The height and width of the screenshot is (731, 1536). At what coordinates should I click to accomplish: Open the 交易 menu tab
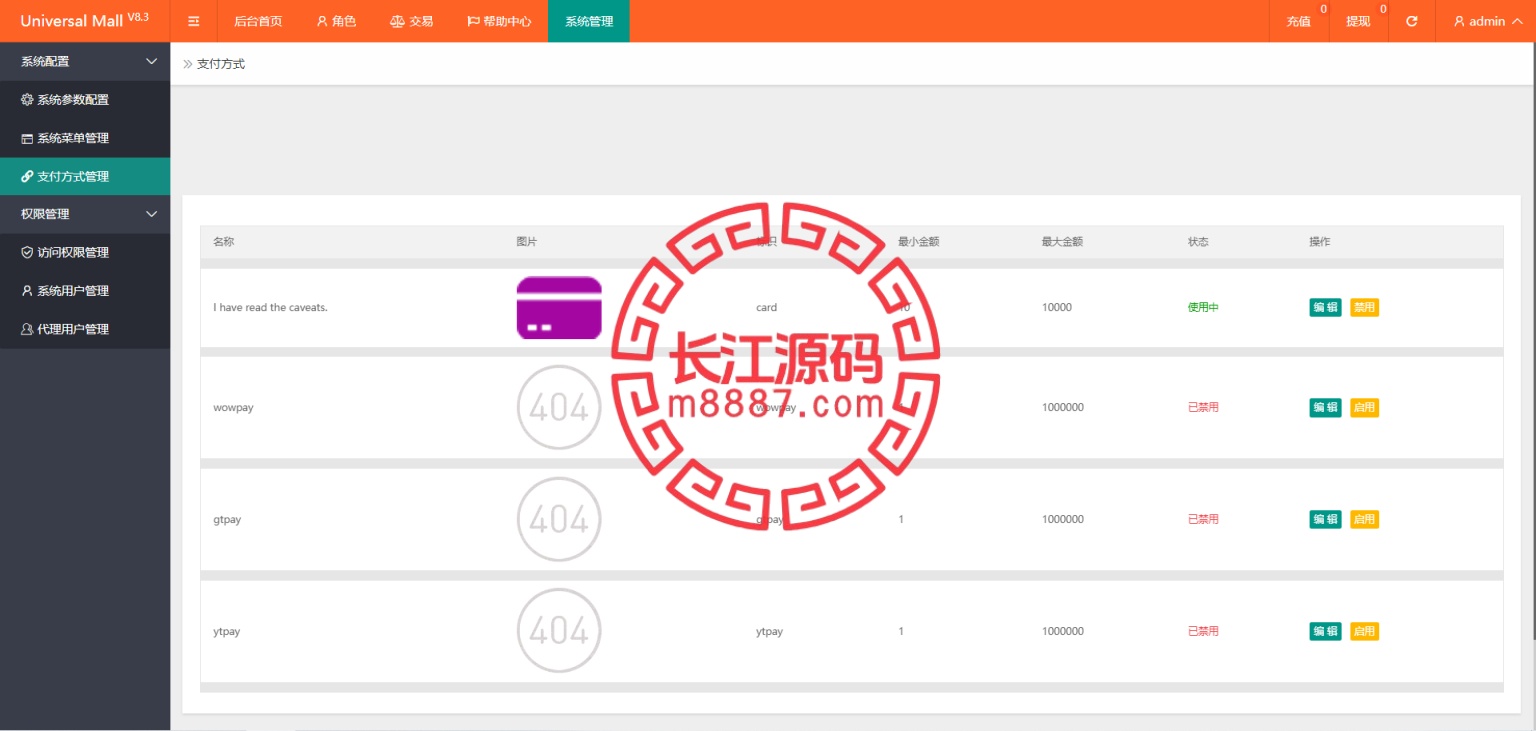[411, 21]
